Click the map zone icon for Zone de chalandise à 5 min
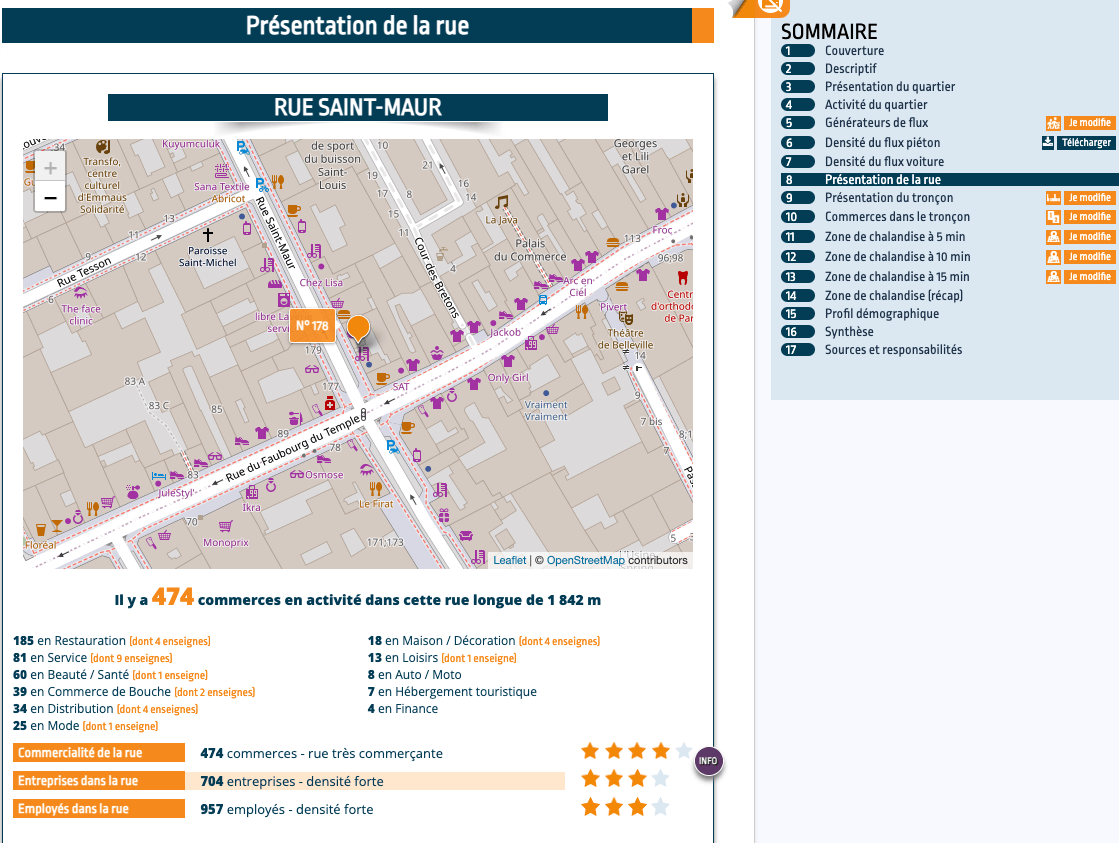This screenshot has width=1119, height=843. tap(1053, 236)
